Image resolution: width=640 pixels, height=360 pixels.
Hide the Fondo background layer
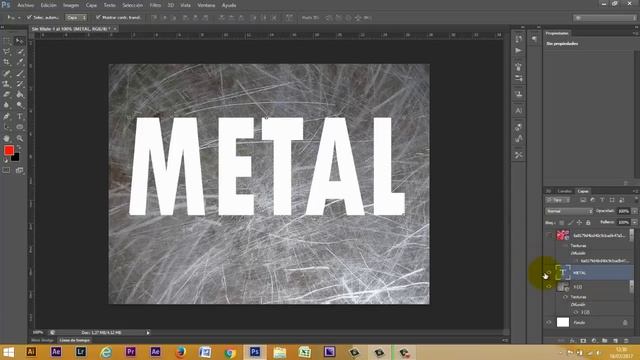(549, 322)
